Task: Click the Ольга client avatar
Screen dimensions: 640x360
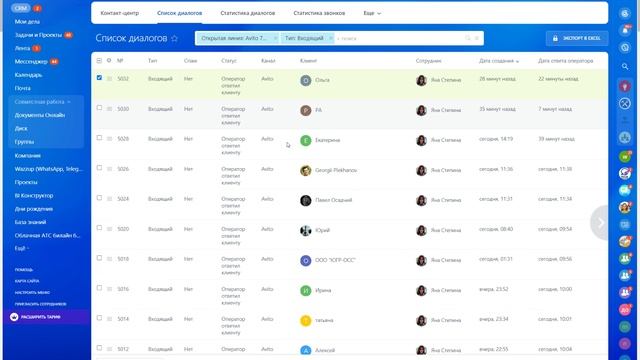Action: [306, 80]
